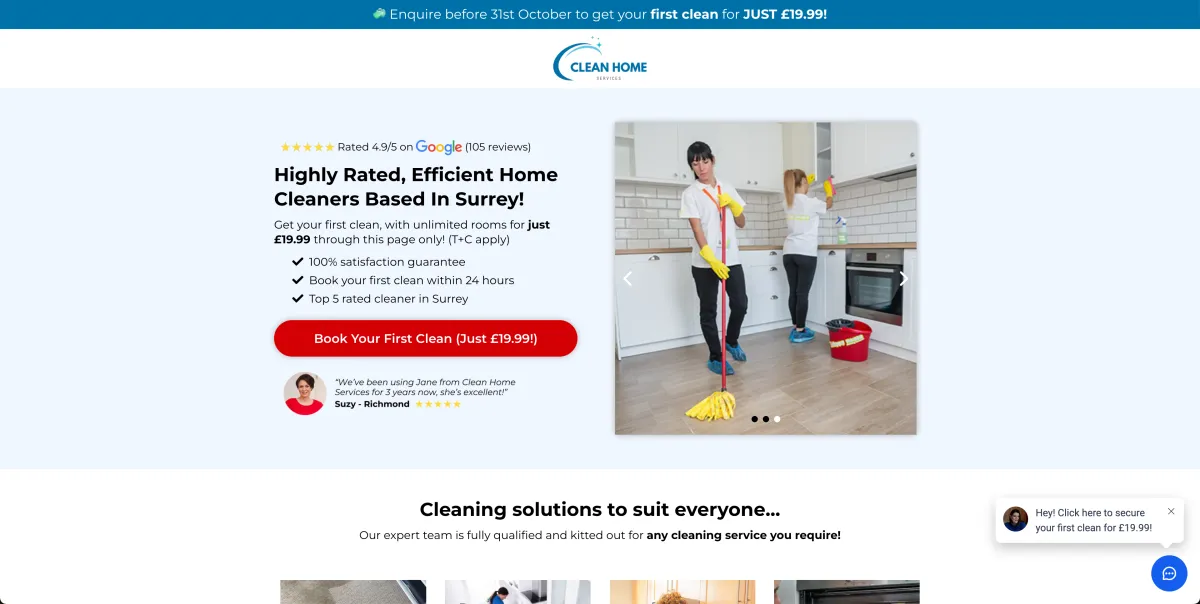Click the five-star rating icons at top
Screen dimensions: 1200x604
307,147
